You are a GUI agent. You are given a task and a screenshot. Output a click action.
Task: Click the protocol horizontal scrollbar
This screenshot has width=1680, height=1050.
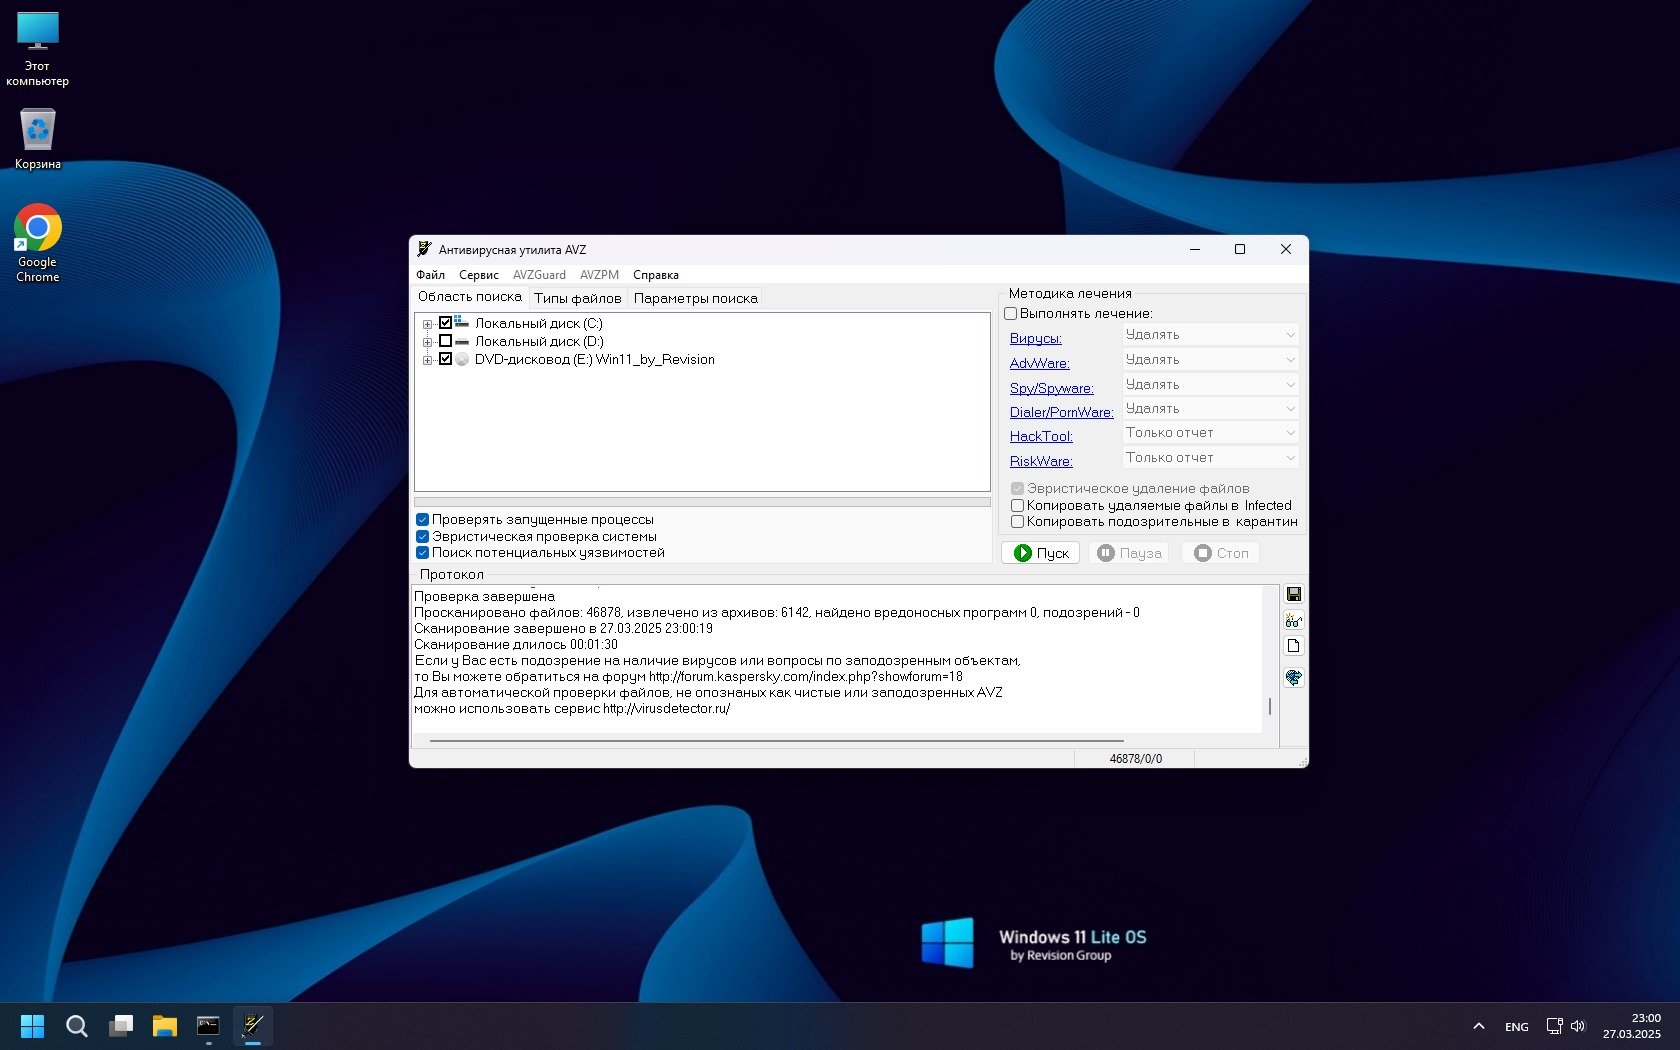tap(777, 741)
